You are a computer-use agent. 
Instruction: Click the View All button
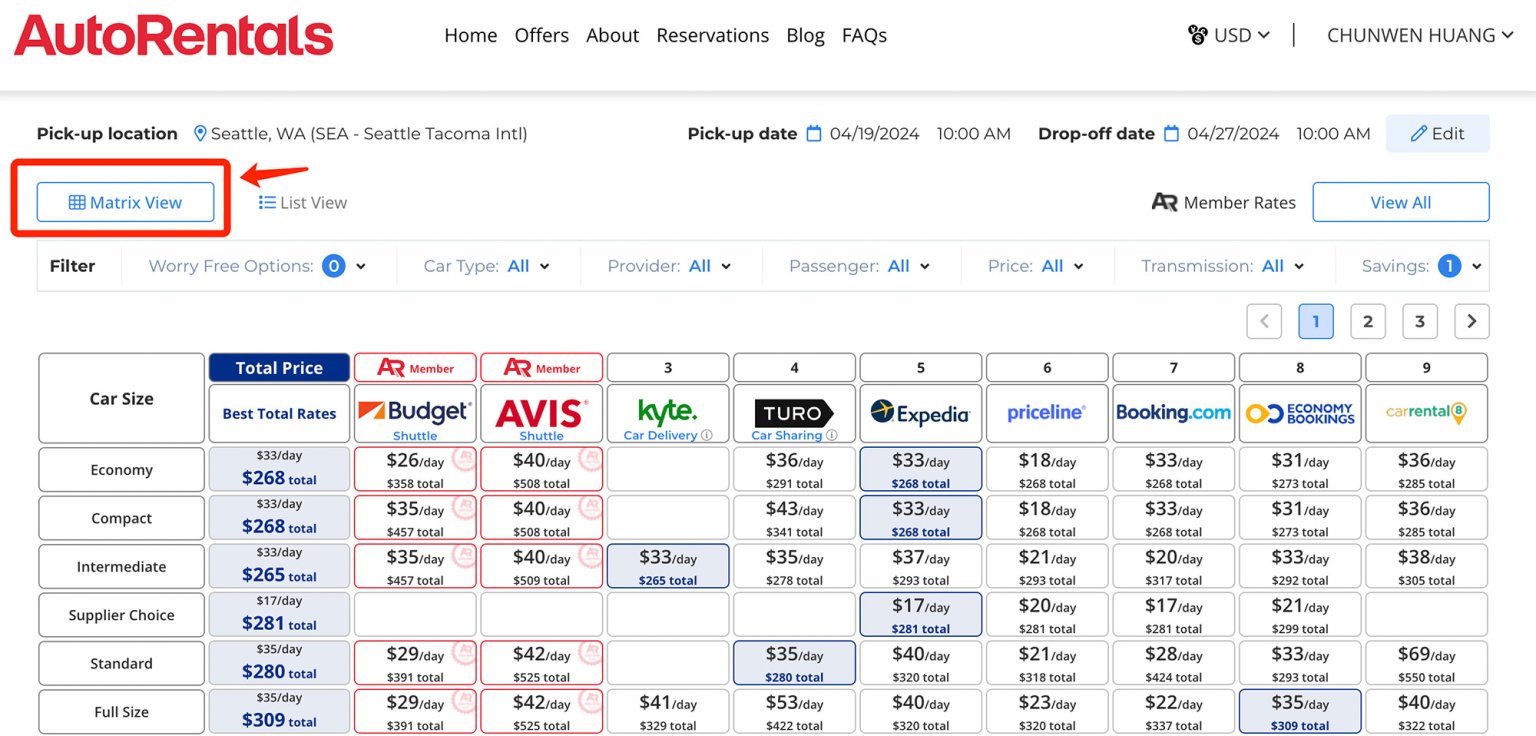click(x=1400, y=202)
